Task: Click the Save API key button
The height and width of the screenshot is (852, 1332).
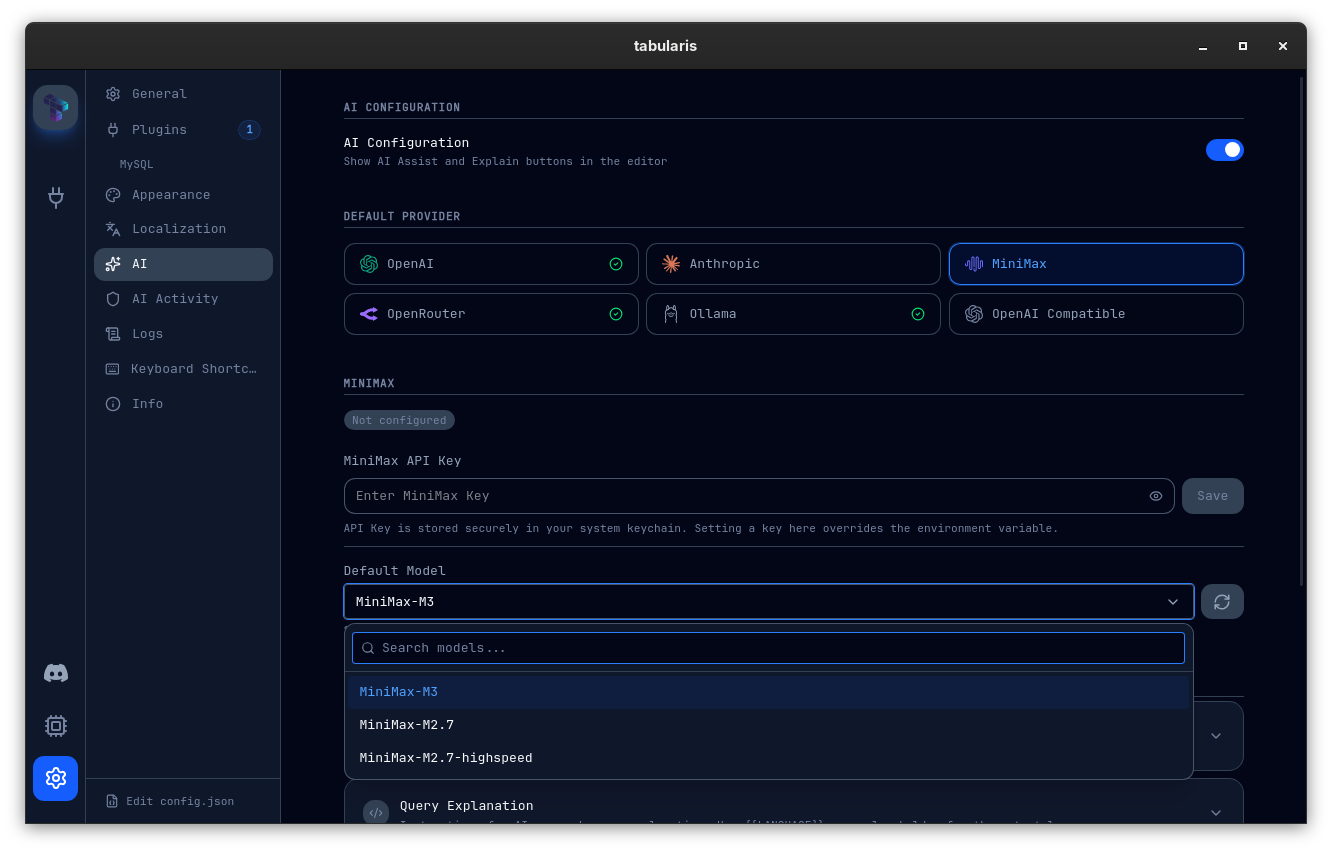Action: pos(1212,496)
